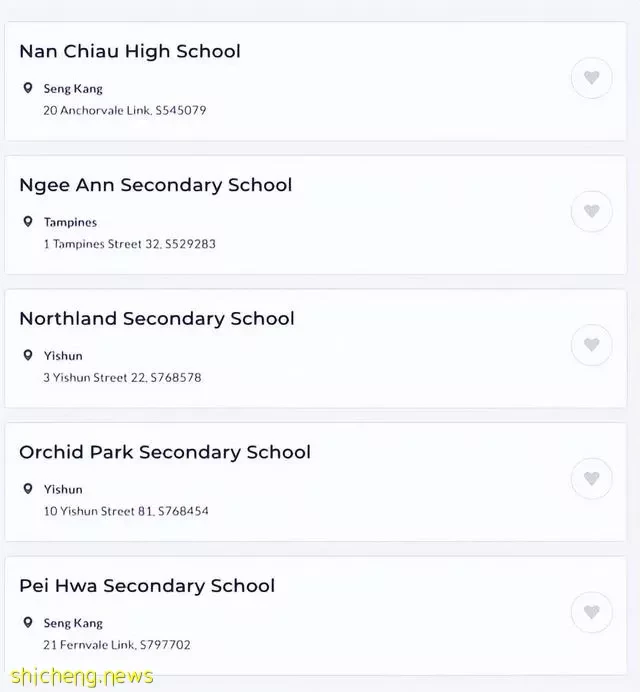Click location pin beside Seng Kang, Nan Chiau
The width and height of the screenshot is (640, 692).
[x=28, y=88]
